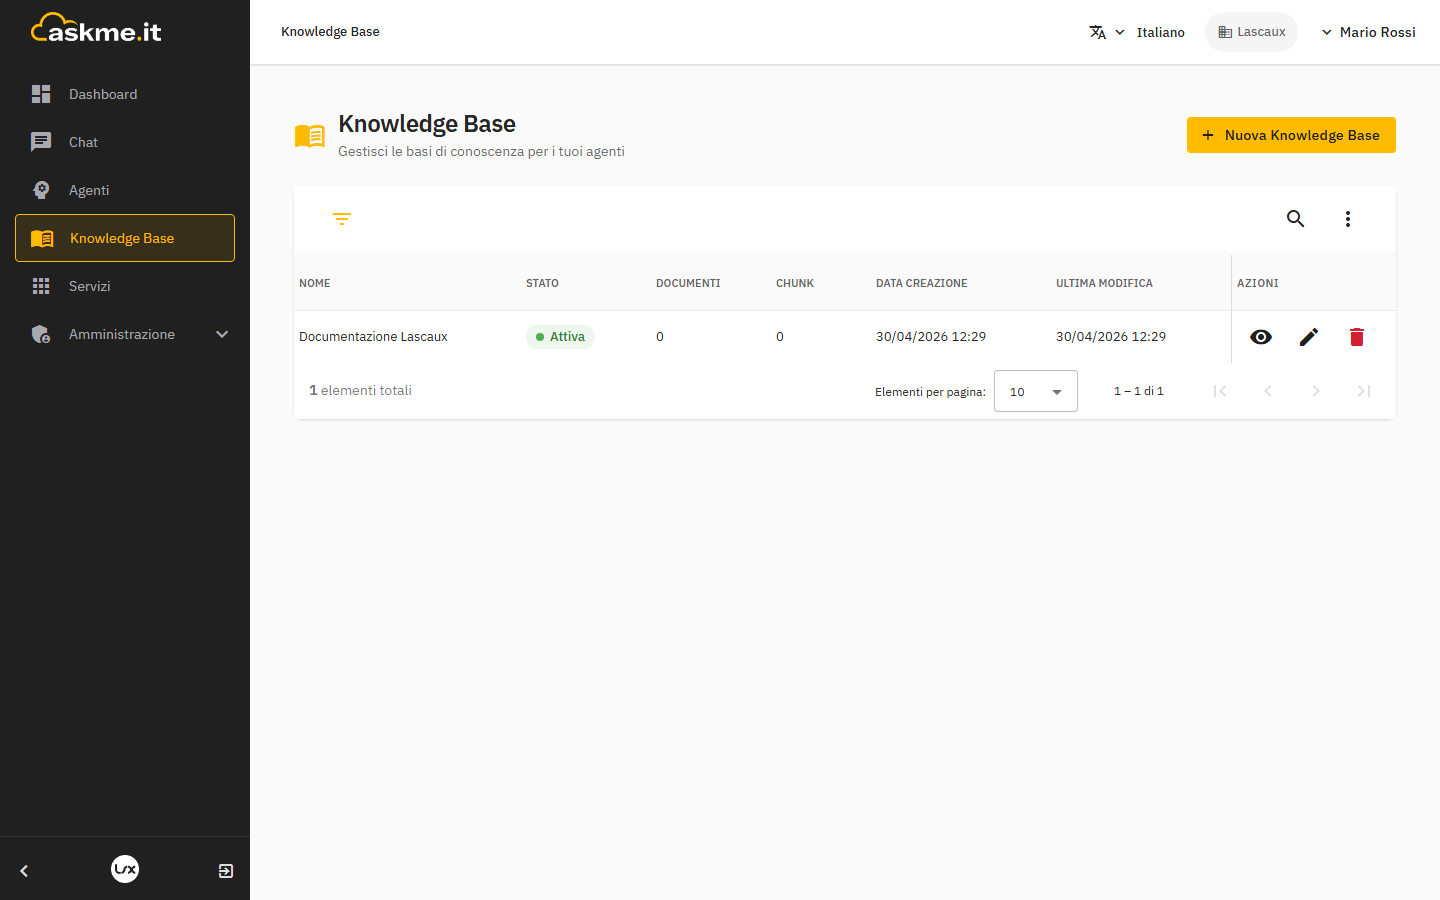The height and width of the screenshot is (900, 1440).
Task: Expand the Amministrazione chevron
Action: tap(222, 334)
